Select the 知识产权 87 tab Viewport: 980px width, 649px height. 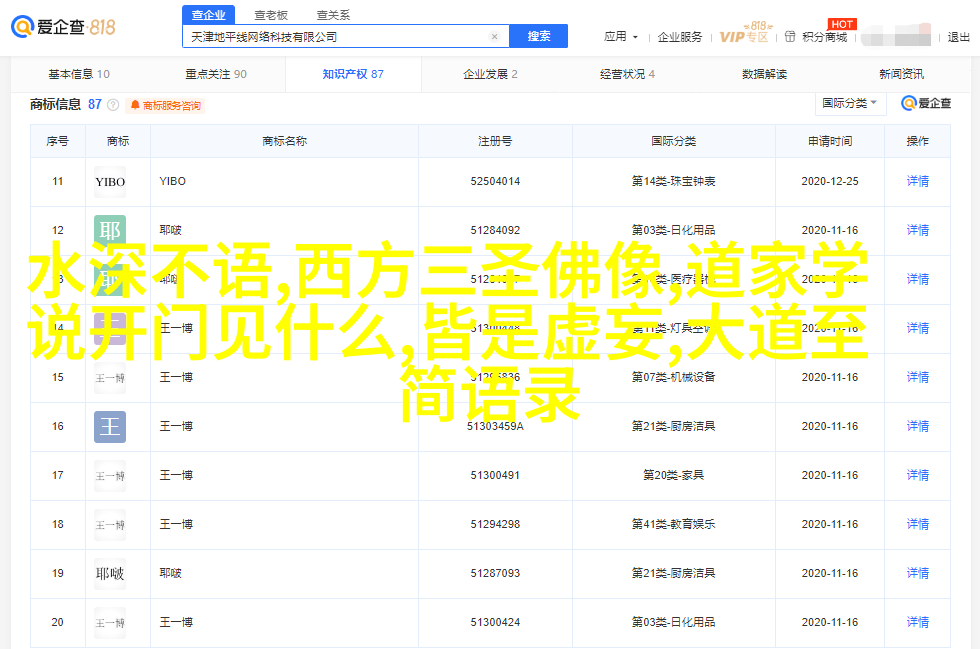pos(353,74)
